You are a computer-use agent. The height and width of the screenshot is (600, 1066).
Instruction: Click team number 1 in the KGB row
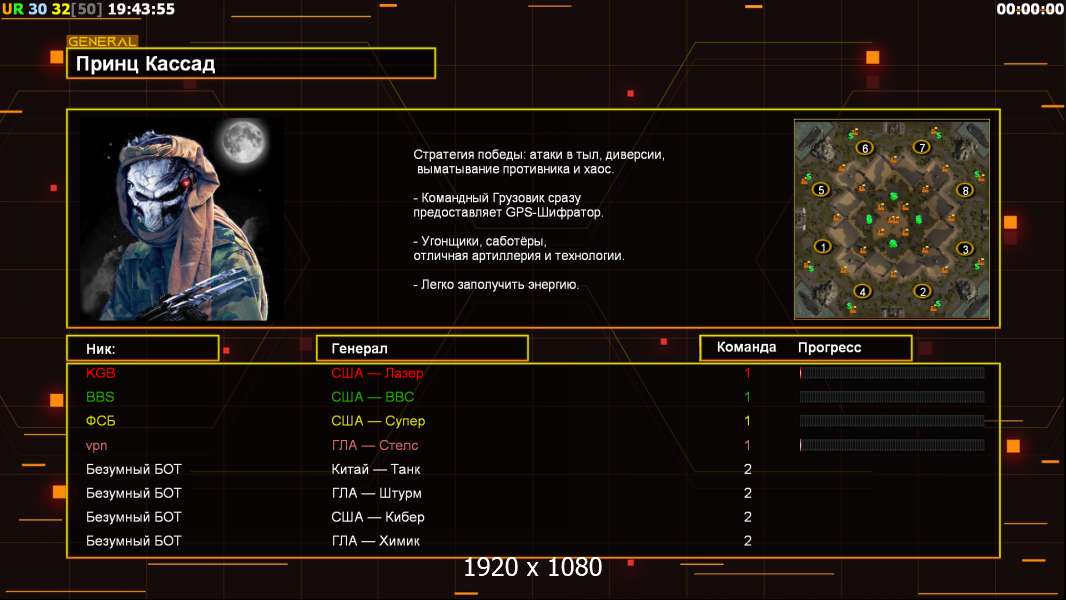tap(747, 373)
